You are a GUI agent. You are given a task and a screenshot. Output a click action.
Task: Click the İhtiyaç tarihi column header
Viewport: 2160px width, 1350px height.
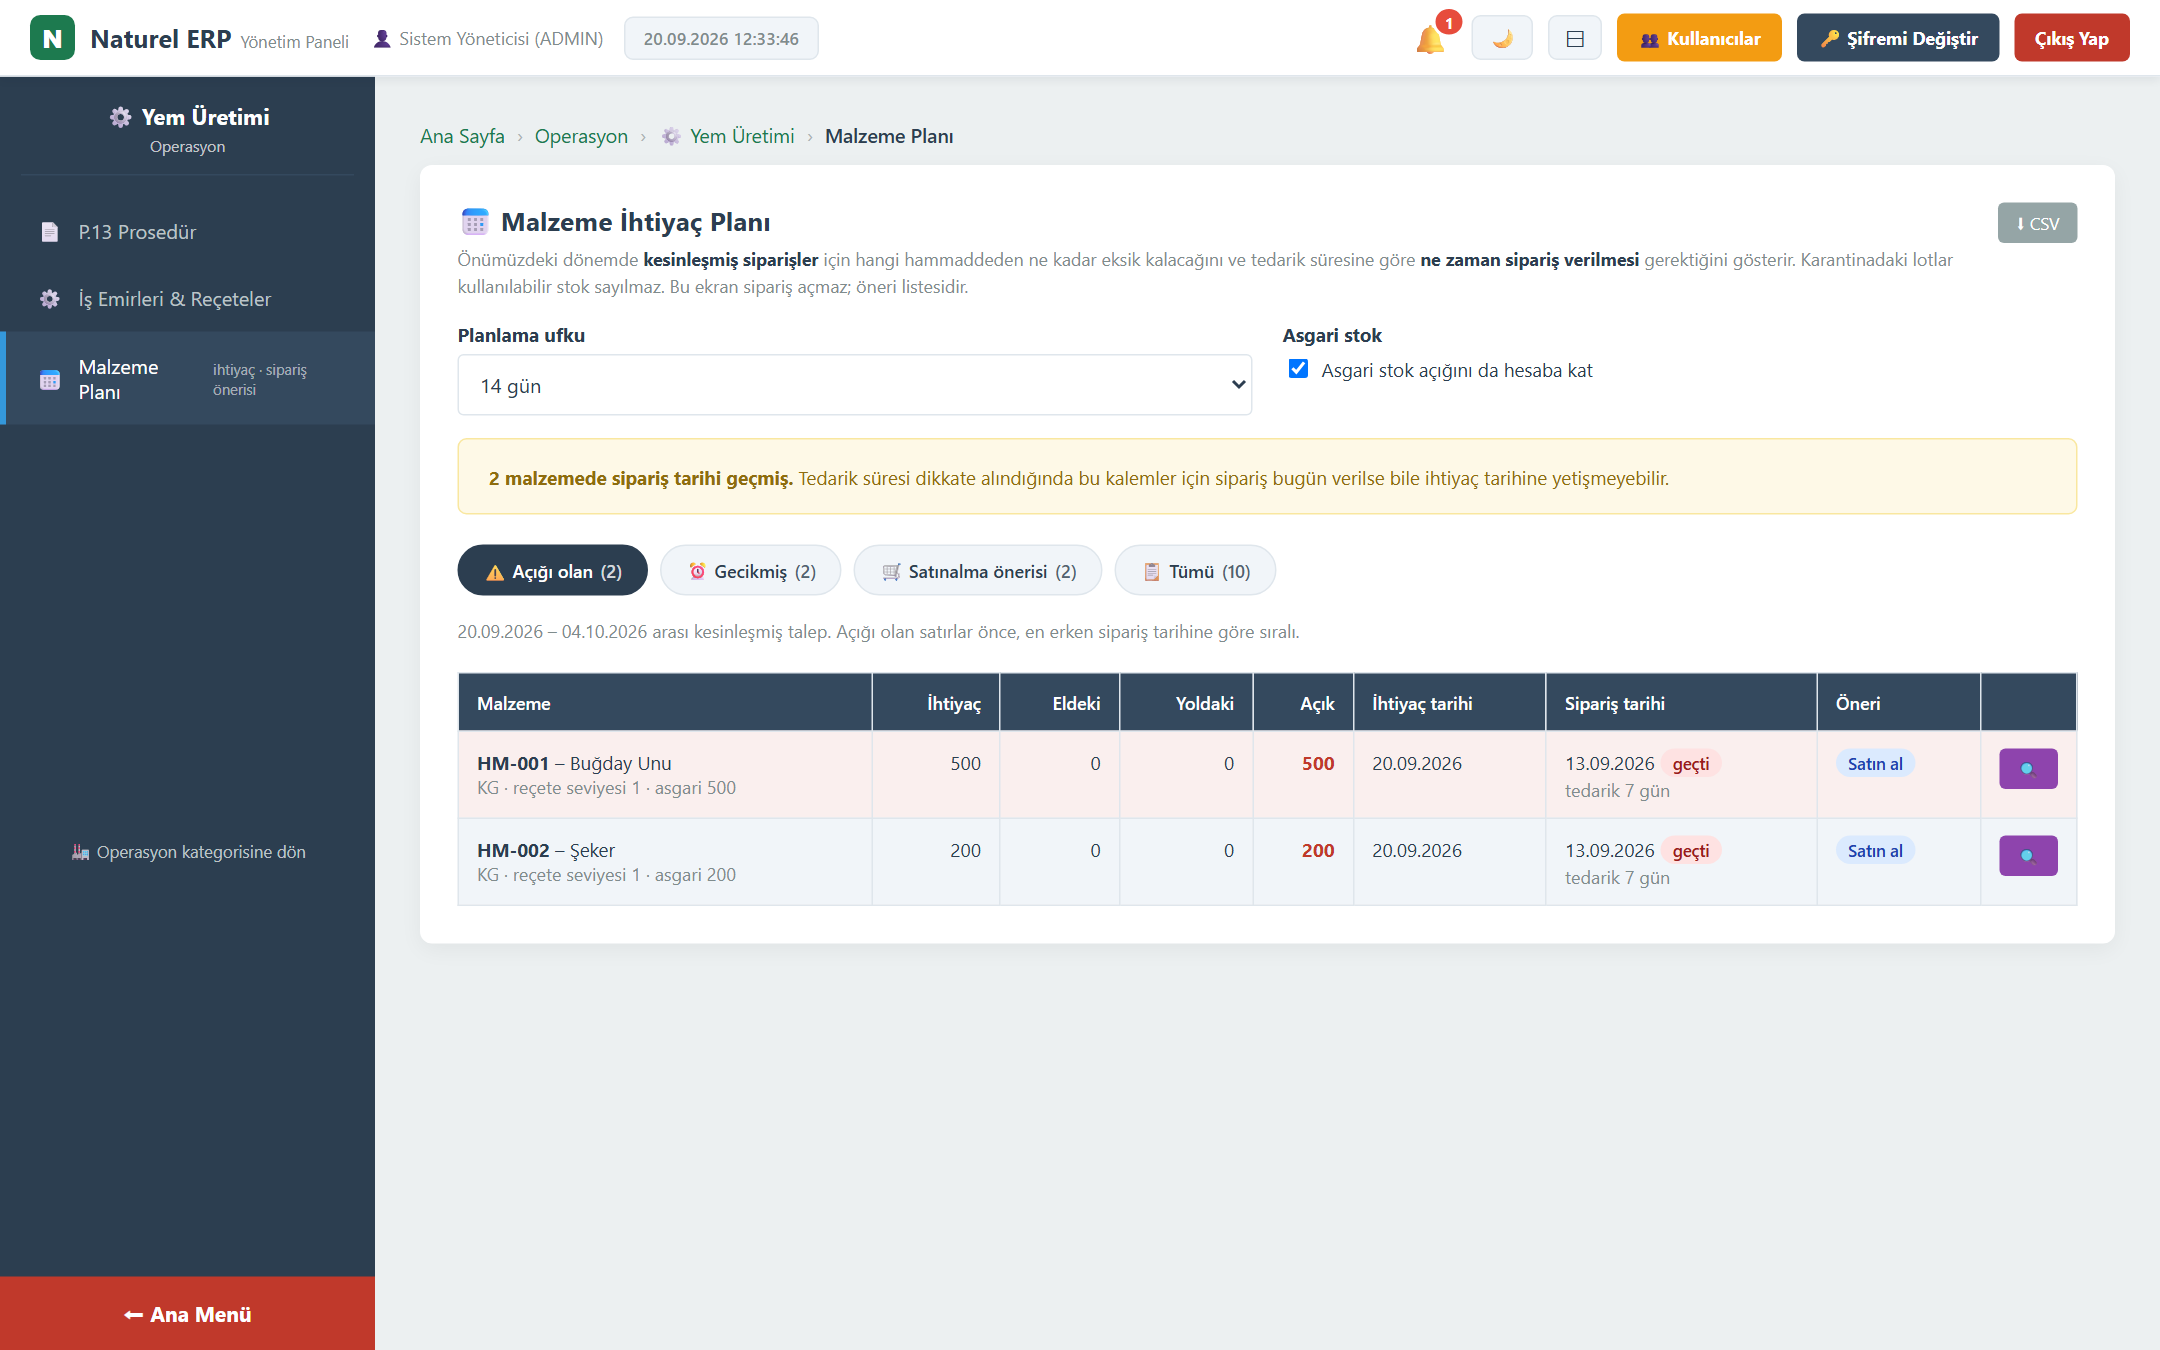pyautogui.click(x=1449, y=703)
